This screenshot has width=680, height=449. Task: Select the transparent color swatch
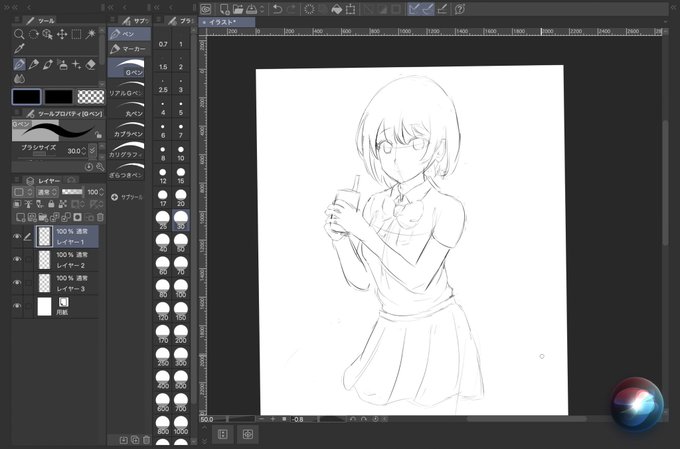click(91, 97)
